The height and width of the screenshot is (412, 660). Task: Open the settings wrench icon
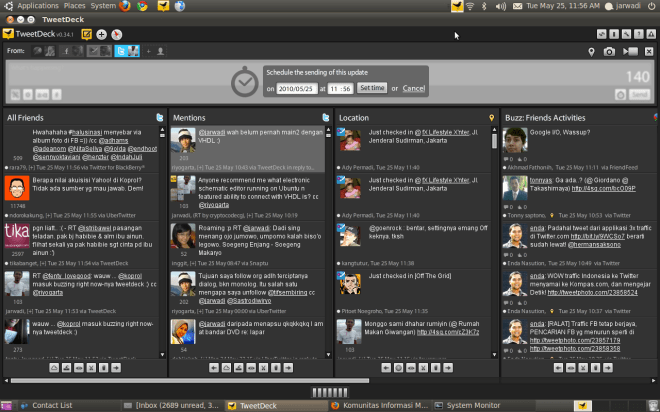tap(626, 35)
